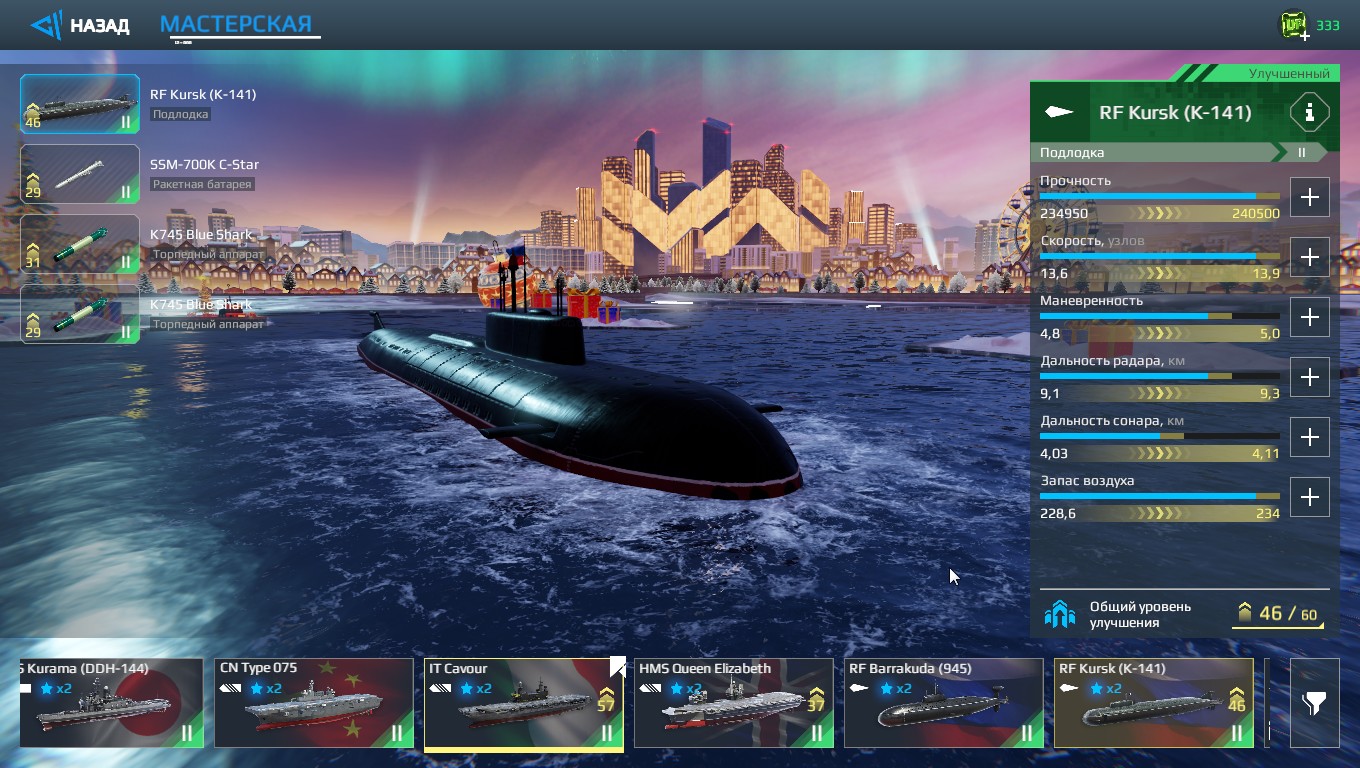This screenshot has height=768, width=1360.
Task: Click the level 37 badge on HMS Queen Elizabeth
Action: [x=816, y=701]
